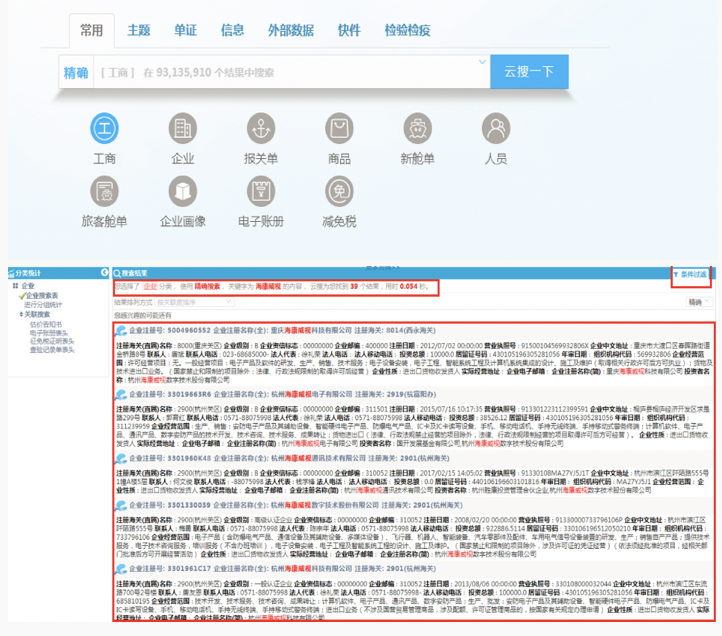Open the 结果排列方式 sort dropdown
This screenshot has height=636, width=722.
194,302
